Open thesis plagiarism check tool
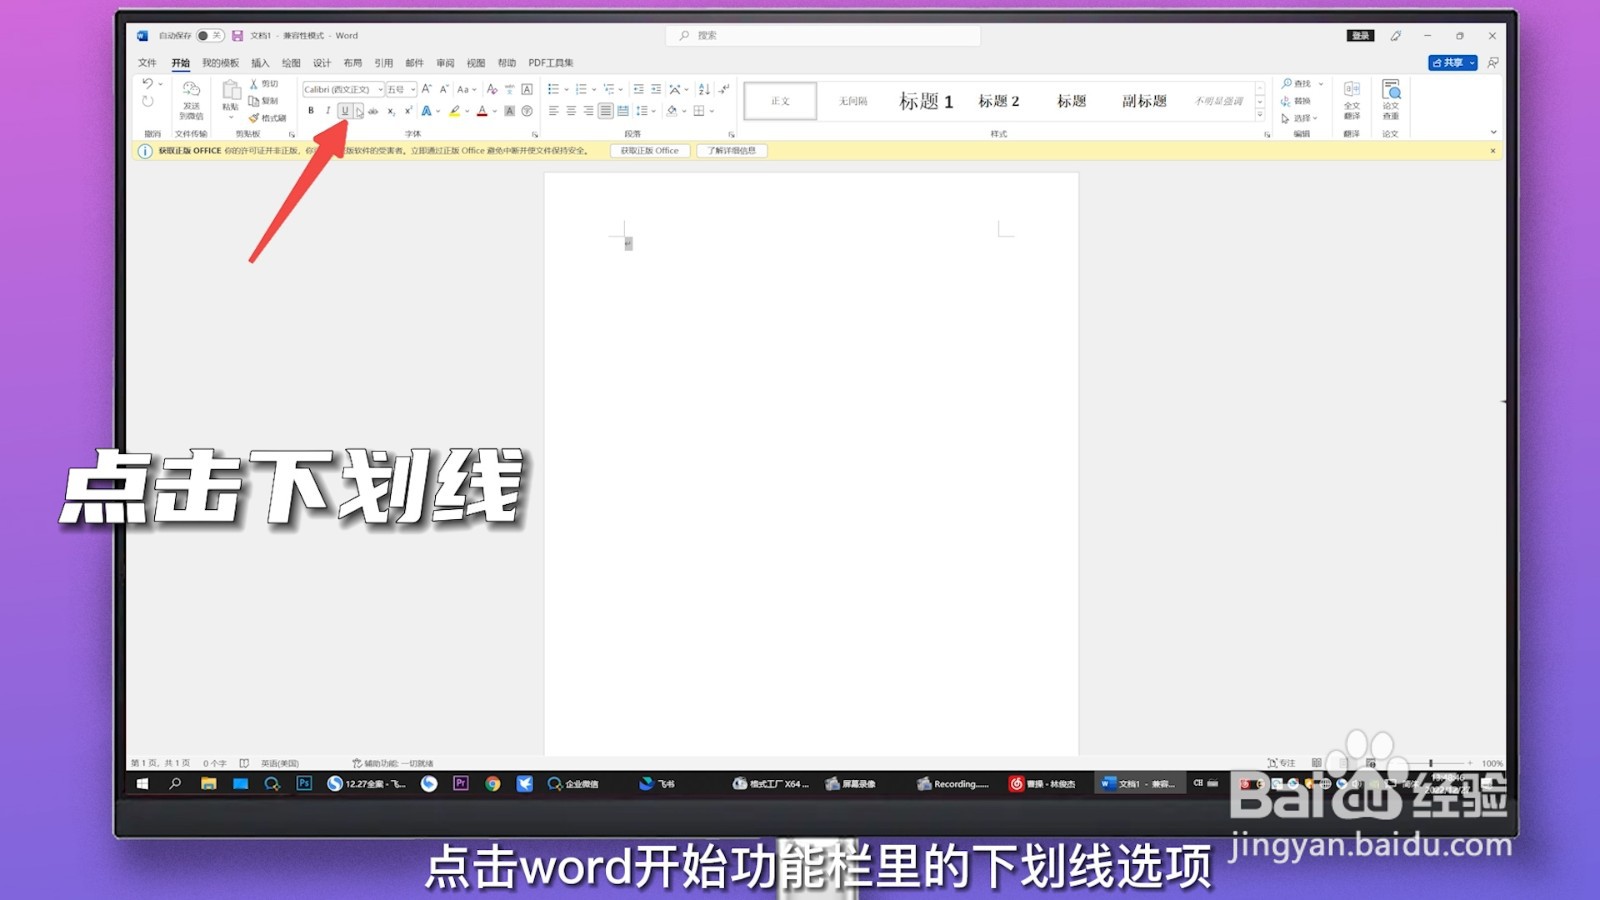The width and height of the screenshot is (1600, 900). (1391, 100)
